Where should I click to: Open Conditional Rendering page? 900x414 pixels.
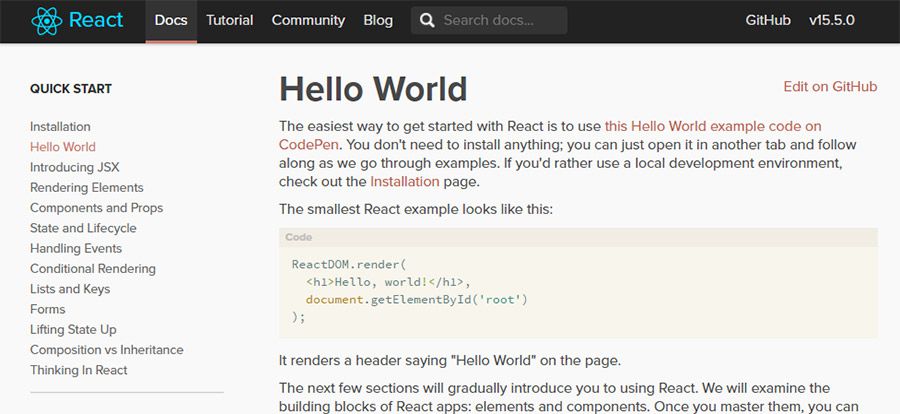click(92, 269)
